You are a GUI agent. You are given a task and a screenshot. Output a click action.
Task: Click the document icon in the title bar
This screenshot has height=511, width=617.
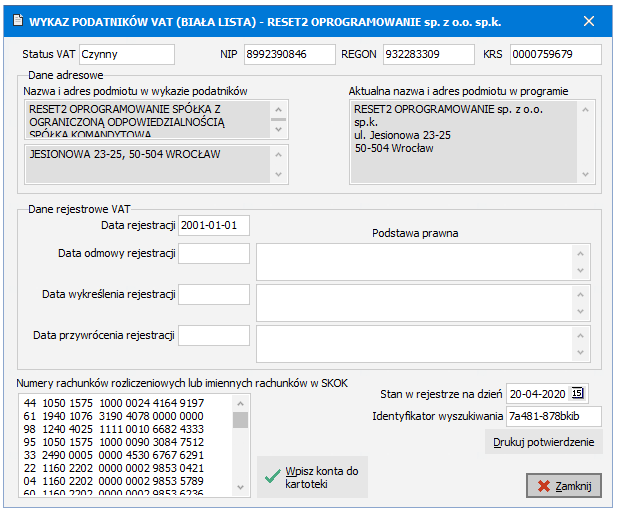coord(18,20)
